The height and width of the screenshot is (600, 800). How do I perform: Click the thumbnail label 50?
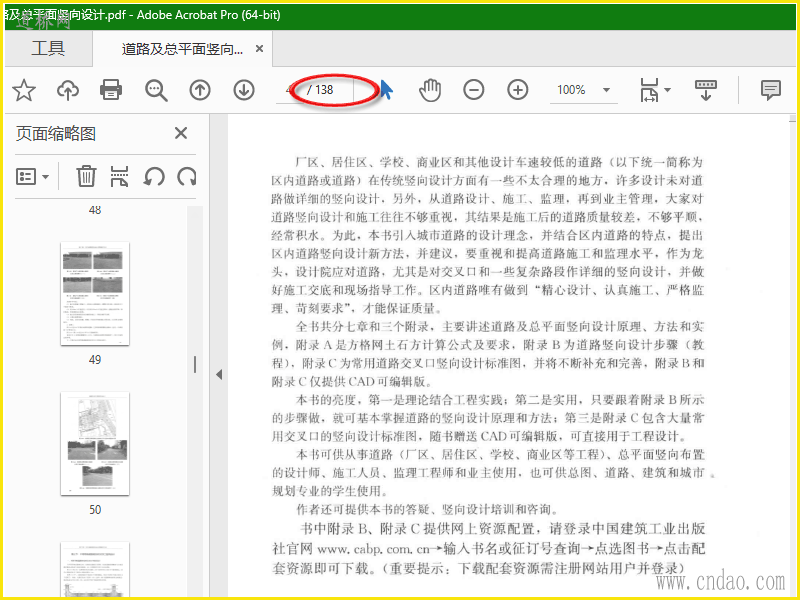coord(95,510)
